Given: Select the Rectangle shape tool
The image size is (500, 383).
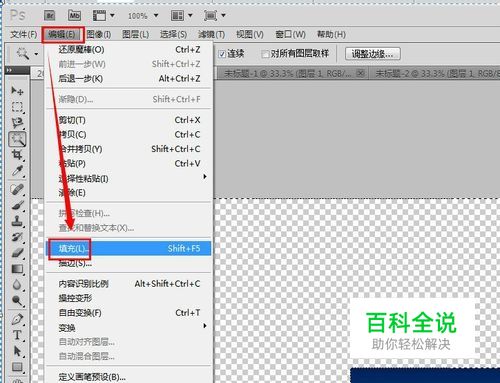Looking at the screenshot, I should tap(17, 367).
